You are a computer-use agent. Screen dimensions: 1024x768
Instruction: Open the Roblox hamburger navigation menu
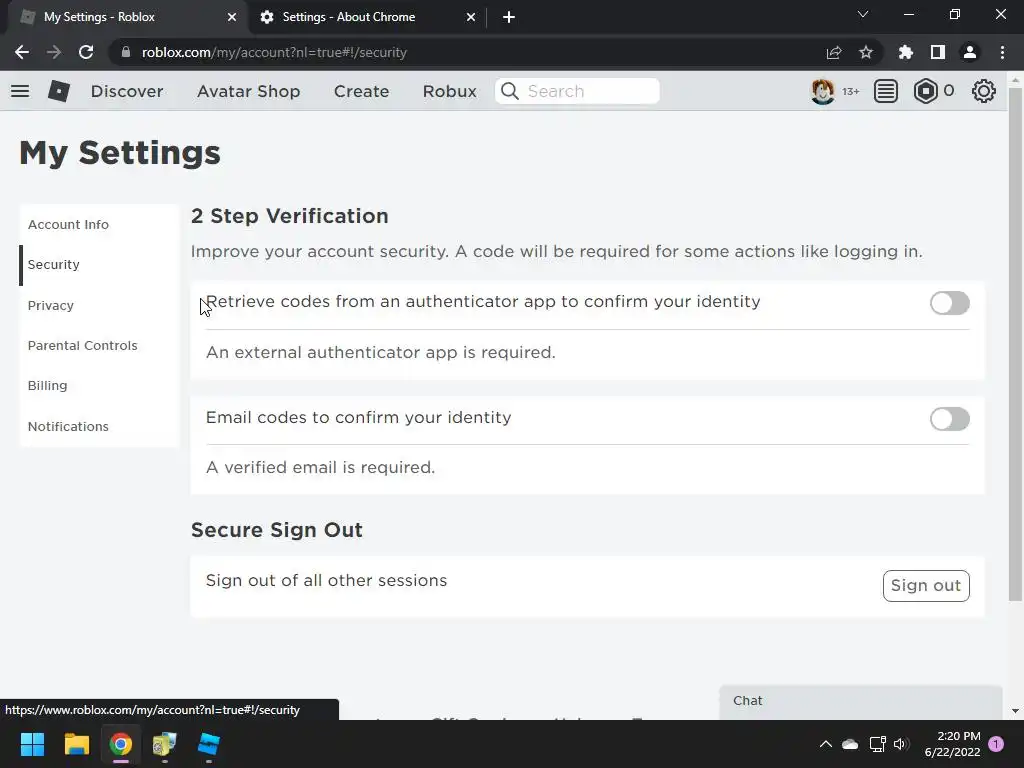(20, 91)
